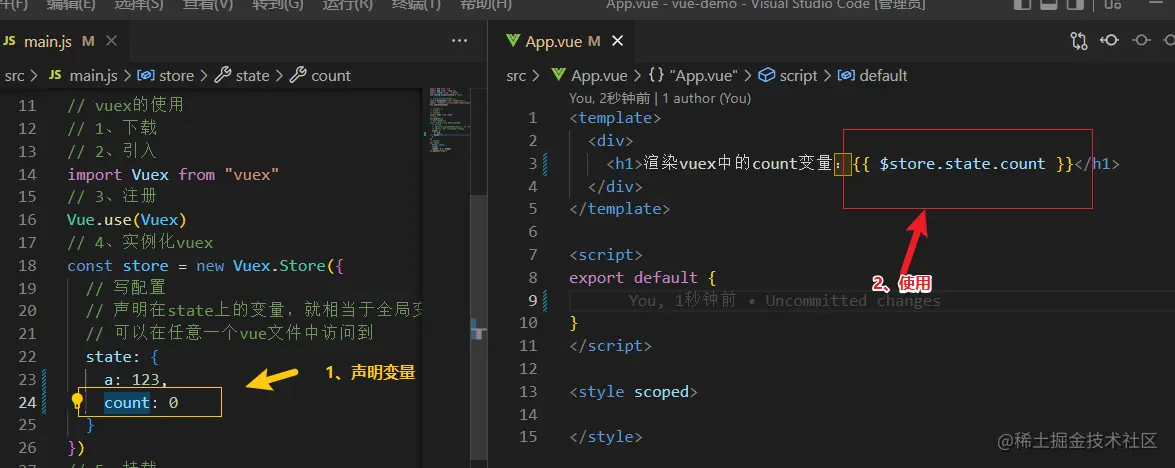Image resolution: width=1175 pixels, height=468 pixels.
Task: Click line number 18 in main.js
Action: point(27,266)
